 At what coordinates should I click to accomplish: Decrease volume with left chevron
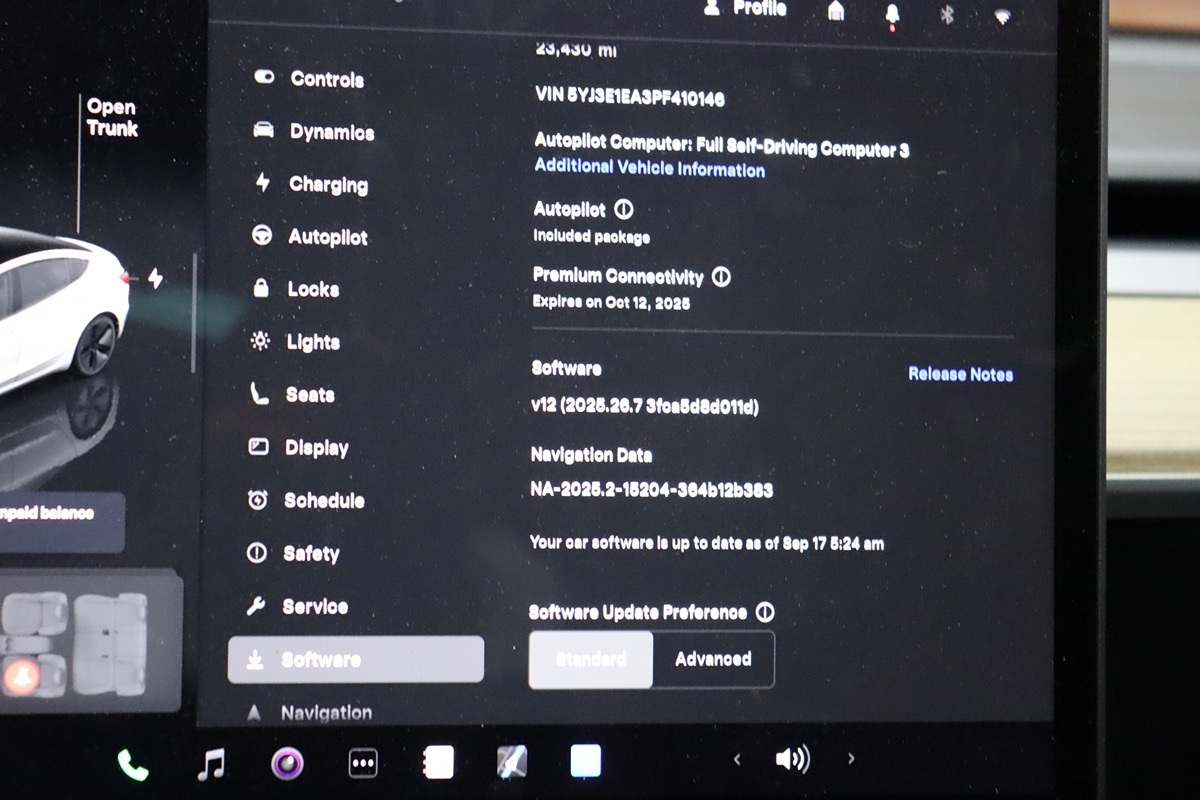pyautogui.click(x=737, y=760)
